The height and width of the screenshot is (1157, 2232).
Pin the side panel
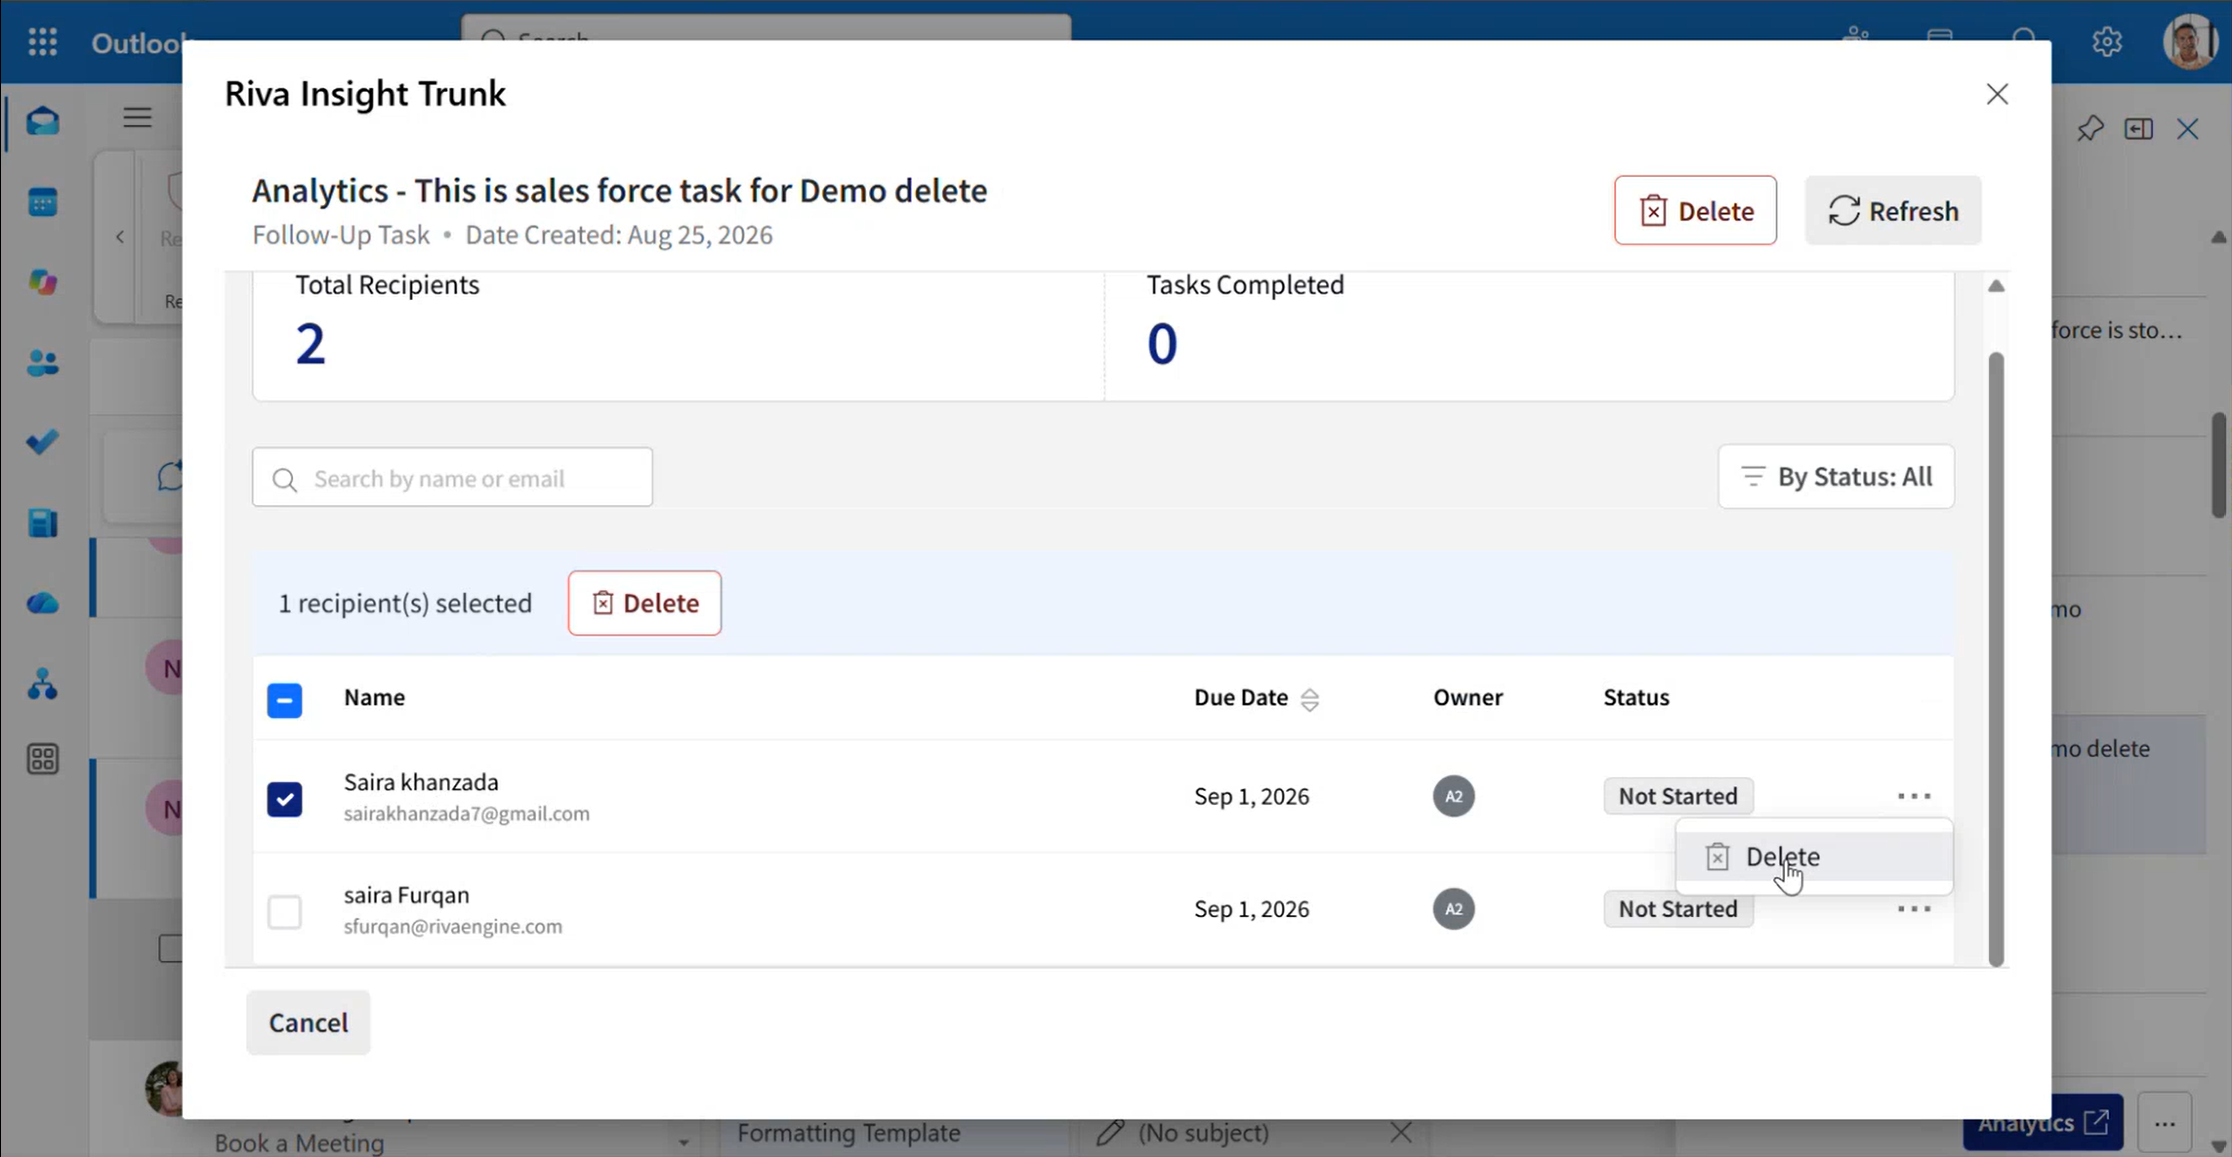pos(2090,129)
